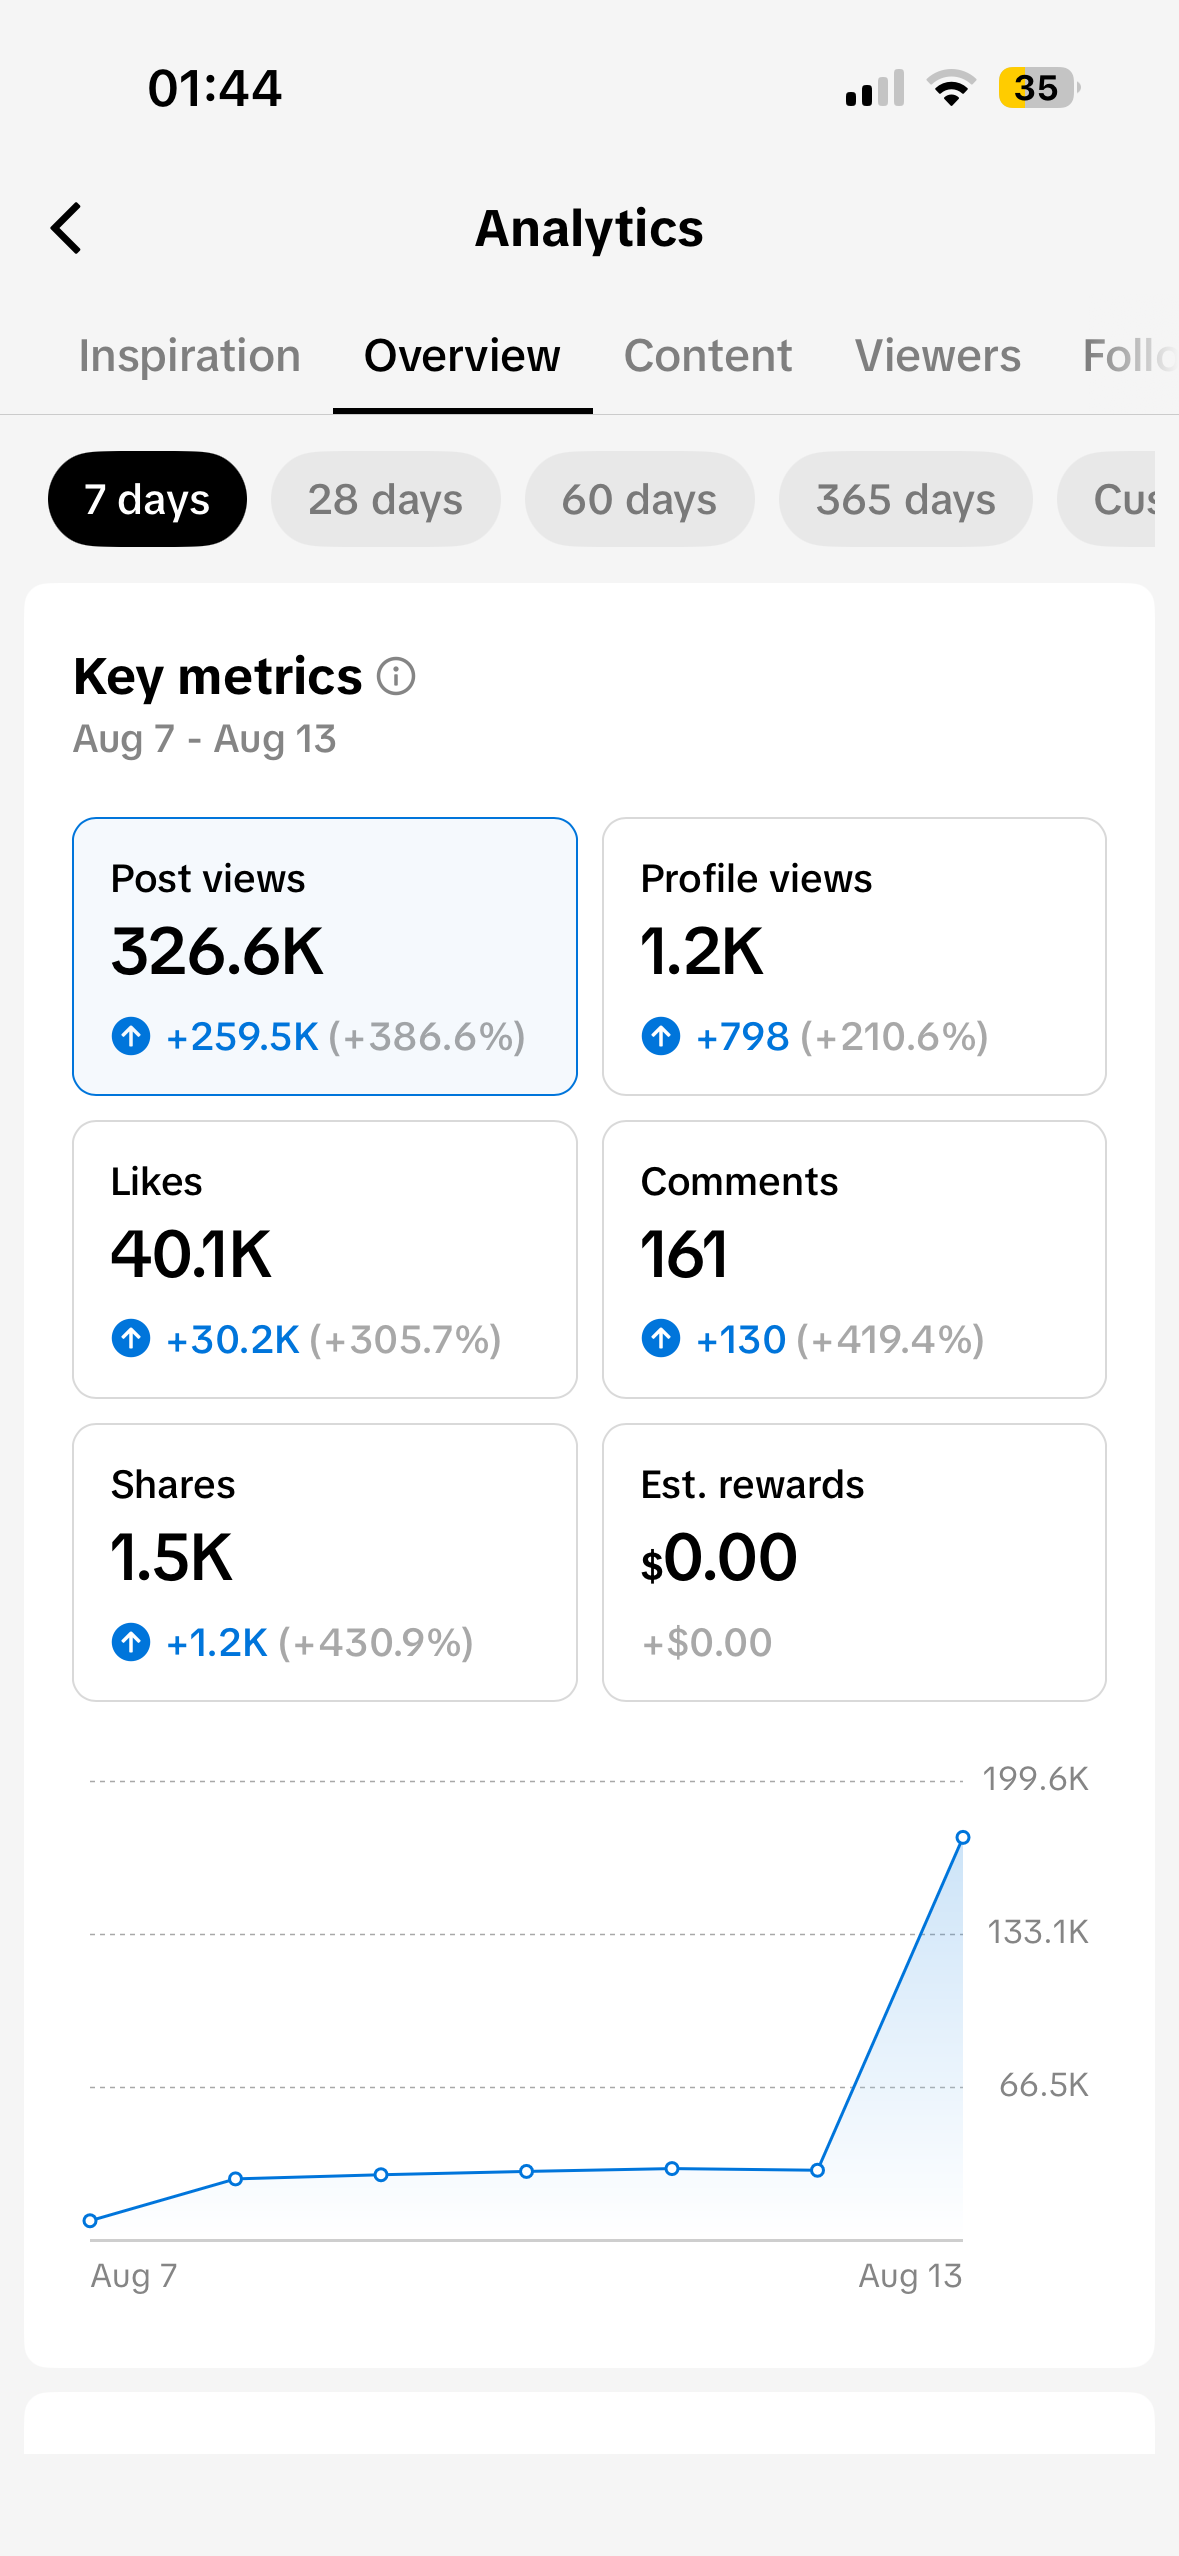Select the 60 days range pill

coord(639,499)
